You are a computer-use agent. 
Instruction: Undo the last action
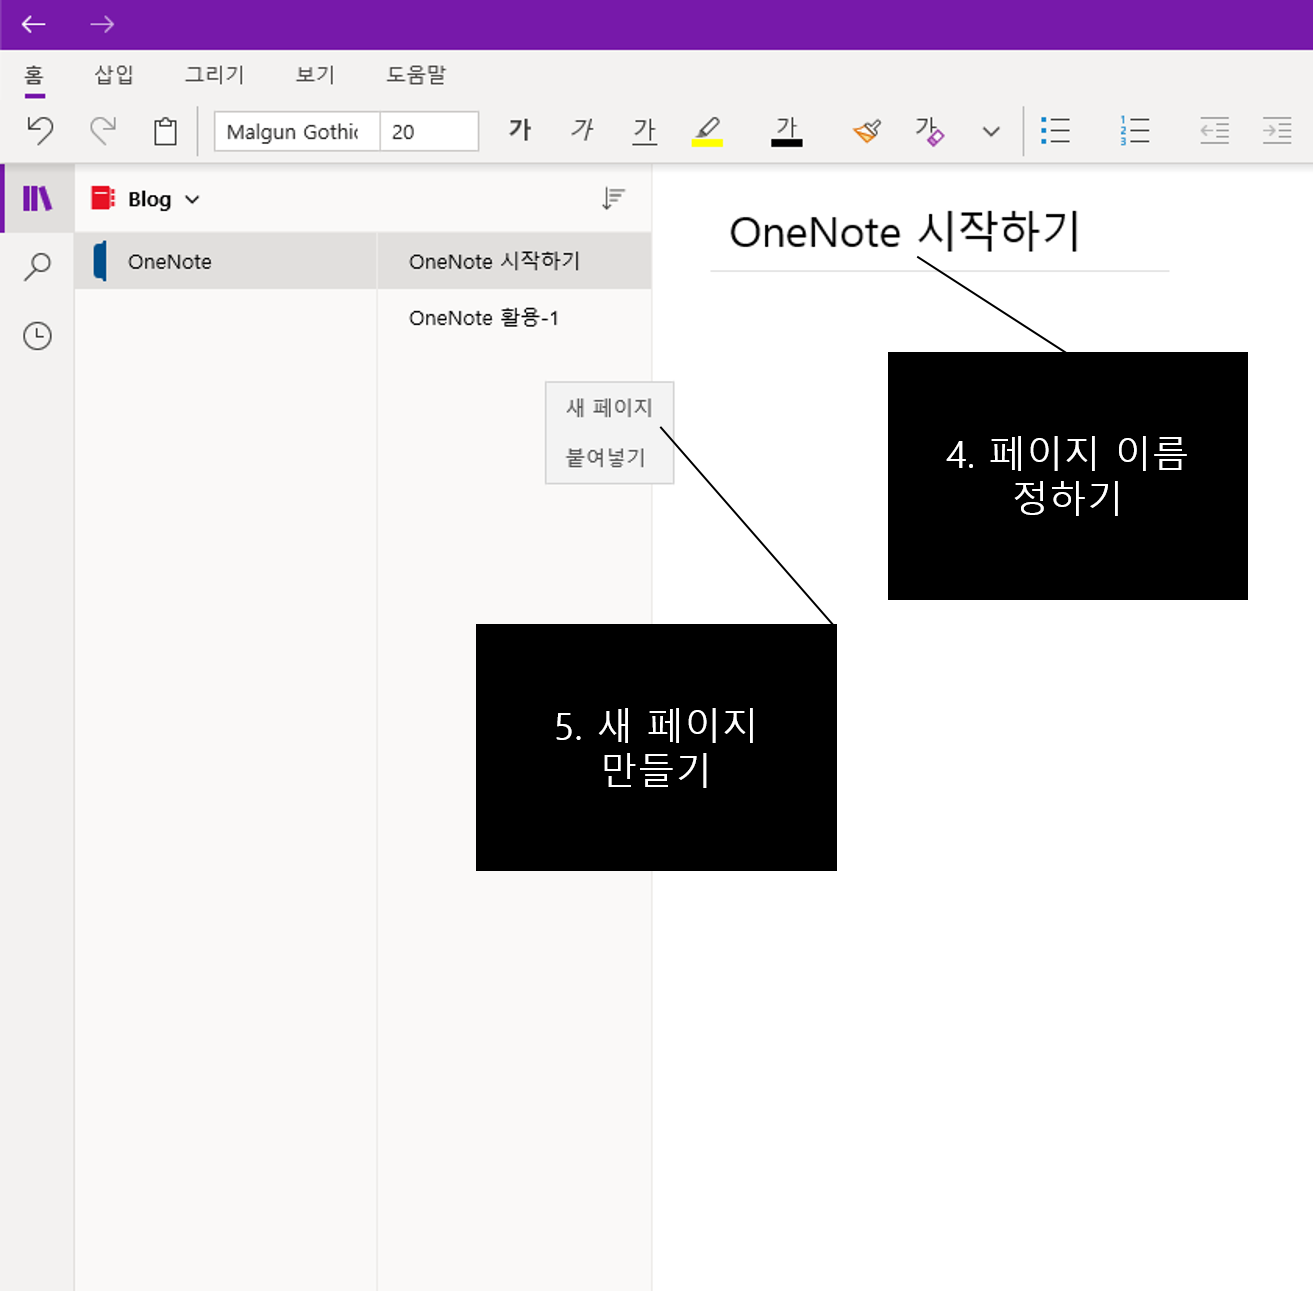click(x=40, y=130)
